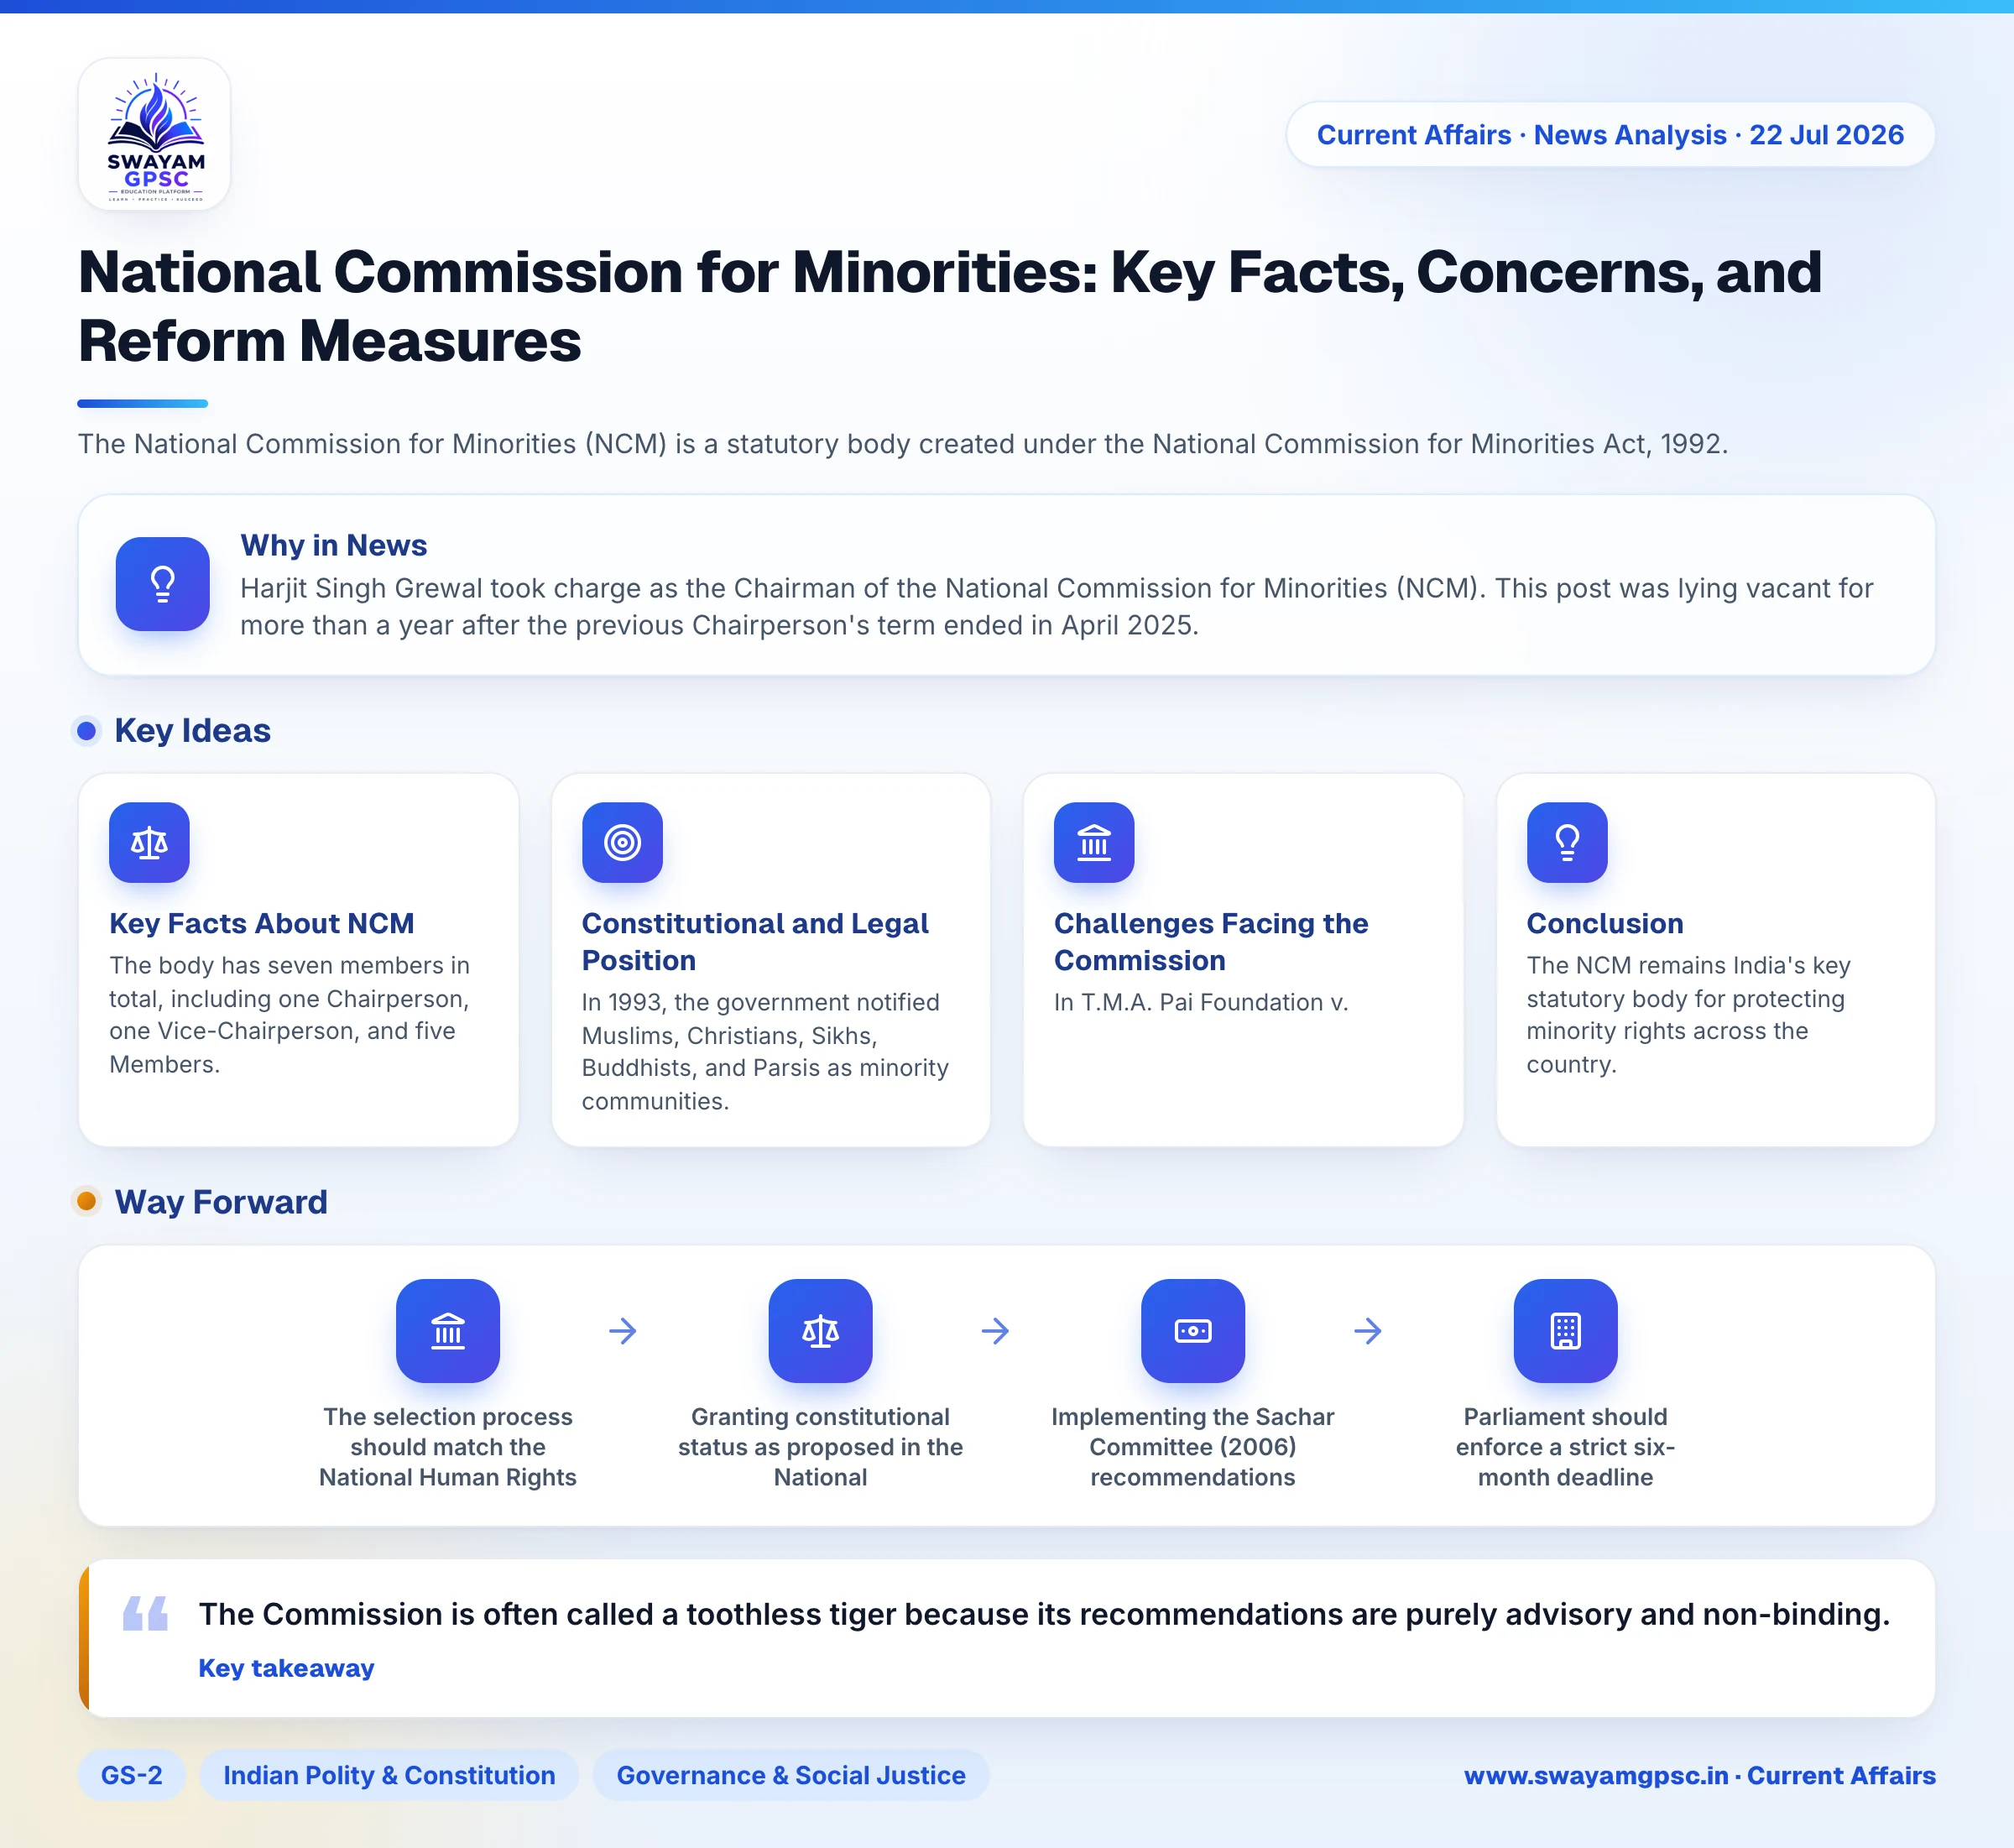Screen dimensions: 2014x1848
Task: Click the lightbulb icon beside Why in News
Action: 163,584
